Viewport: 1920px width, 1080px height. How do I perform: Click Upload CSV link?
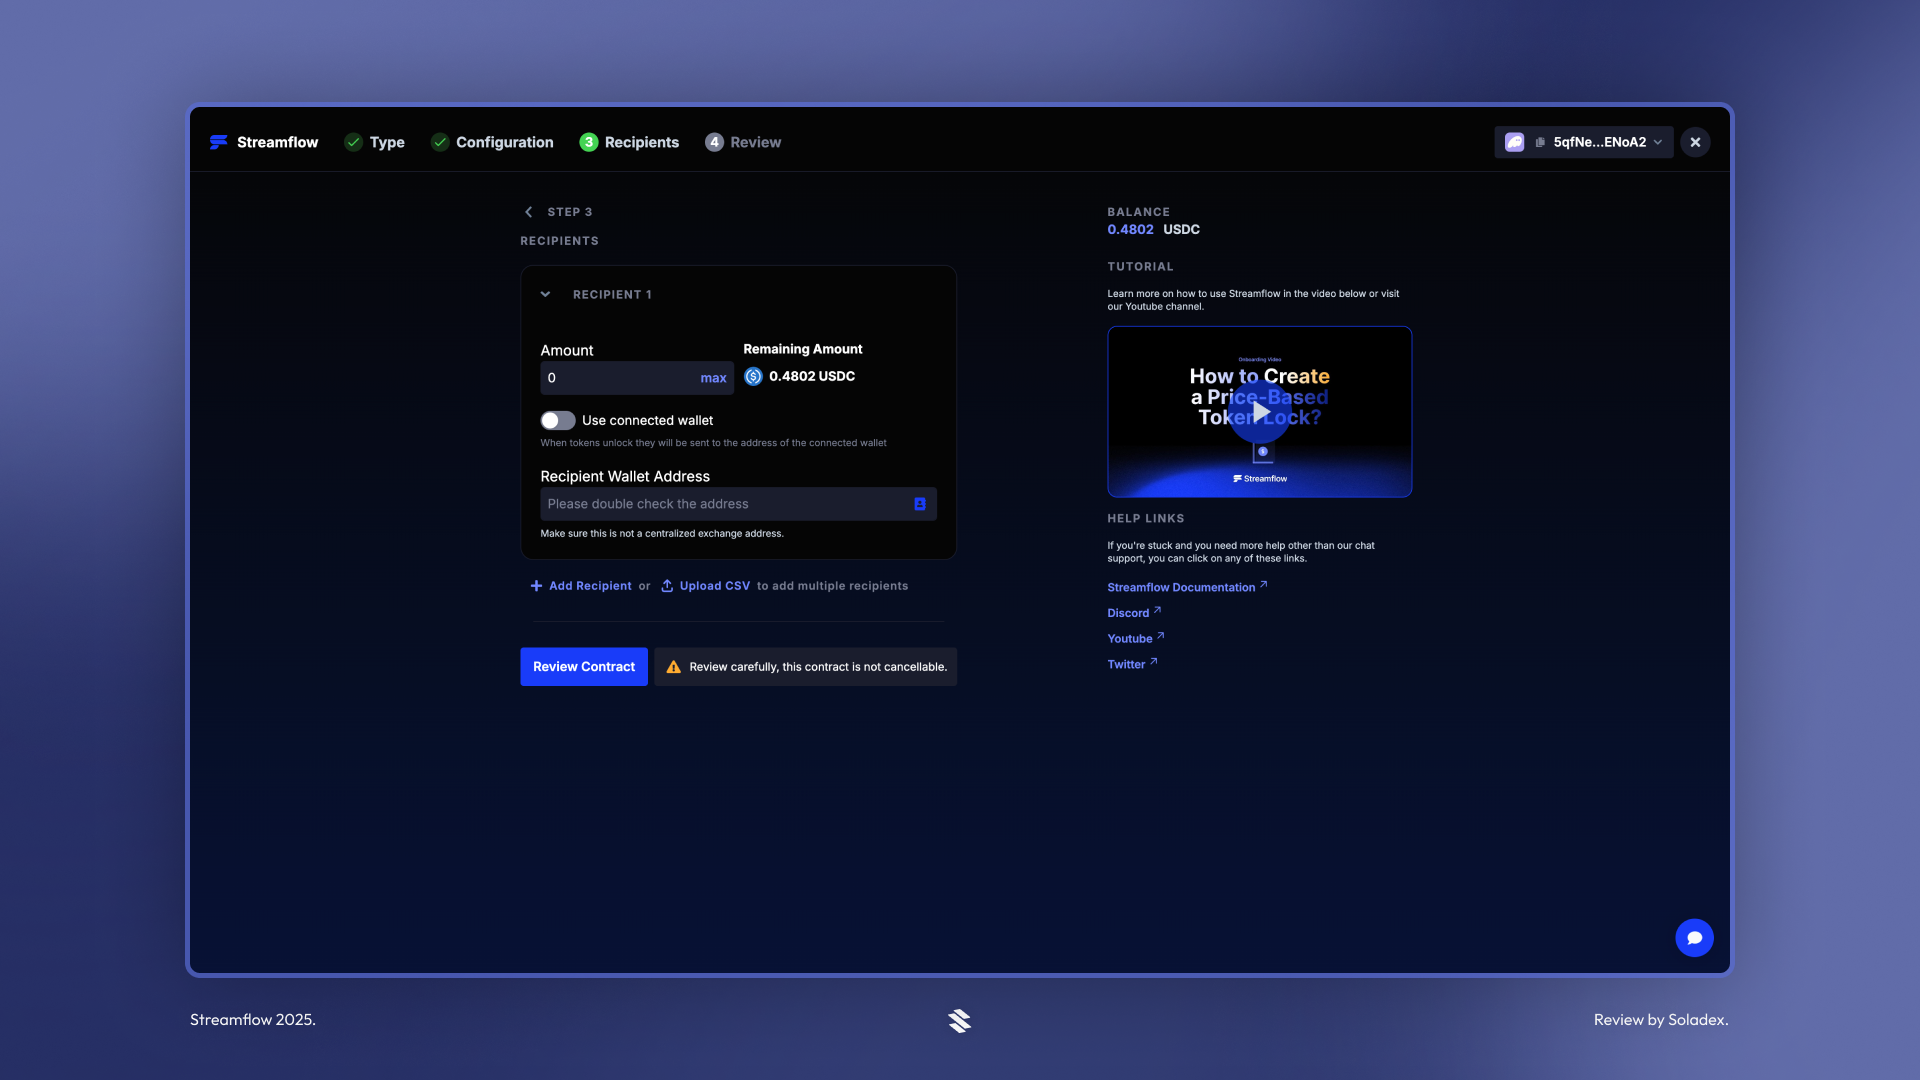(705, 586)
